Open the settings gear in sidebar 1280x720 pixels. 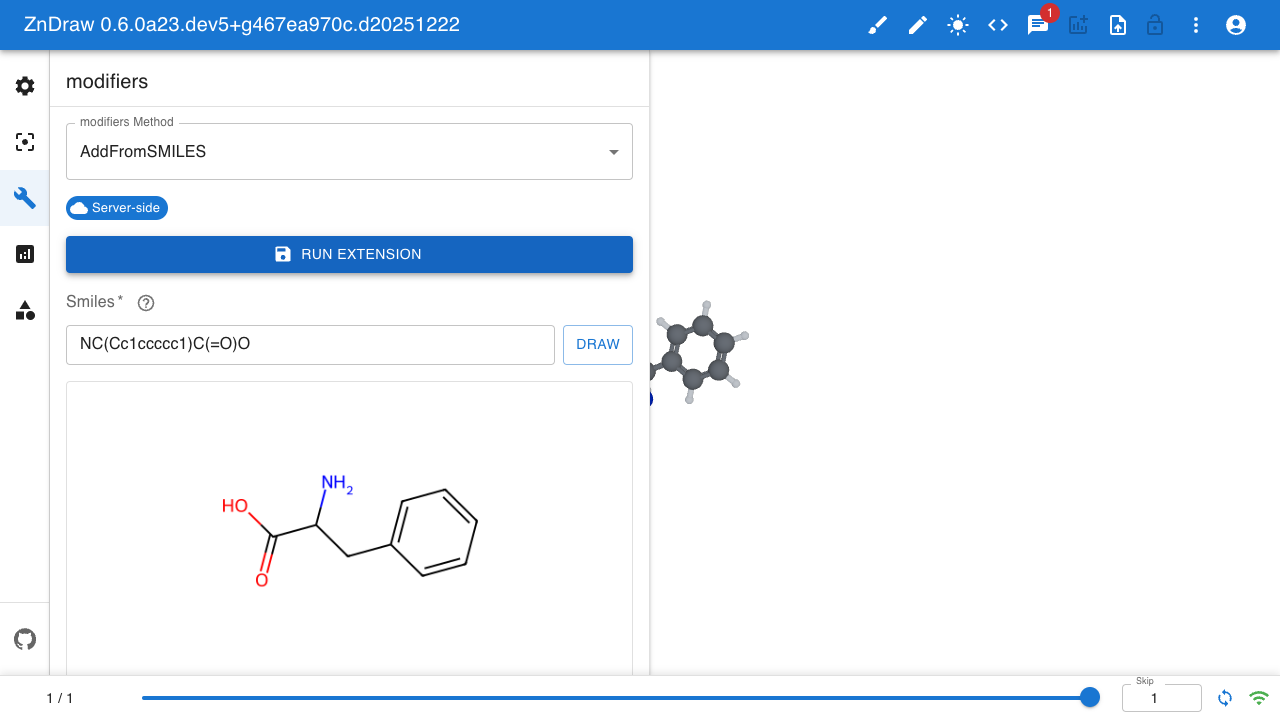(x=25, y=86)
